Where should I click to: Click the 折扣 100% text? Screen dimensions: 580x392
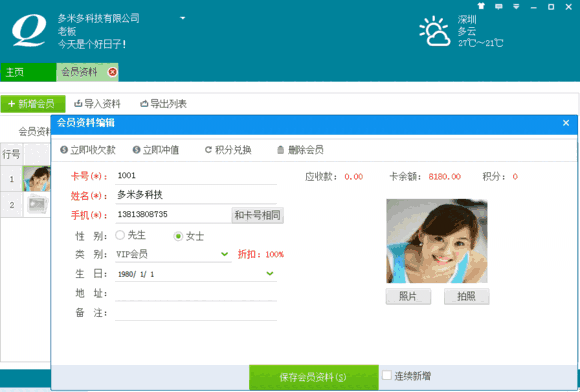(261, 254)
